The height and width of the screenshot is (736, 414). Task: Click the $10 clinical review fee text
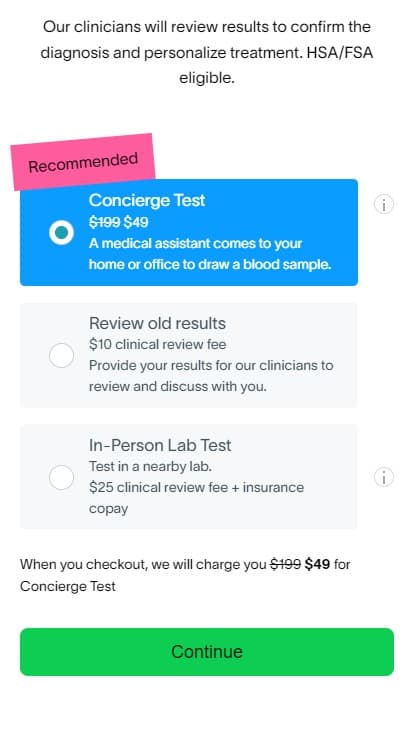point(158,344)
